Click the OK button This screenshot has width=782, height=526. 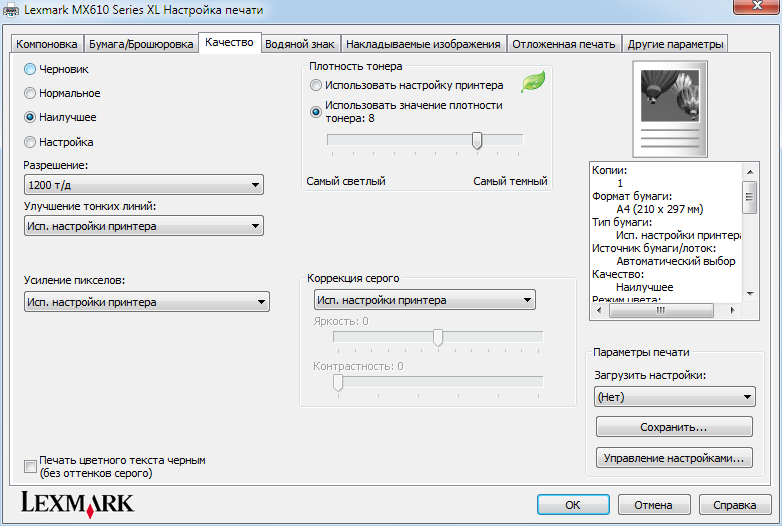[573, 505]
